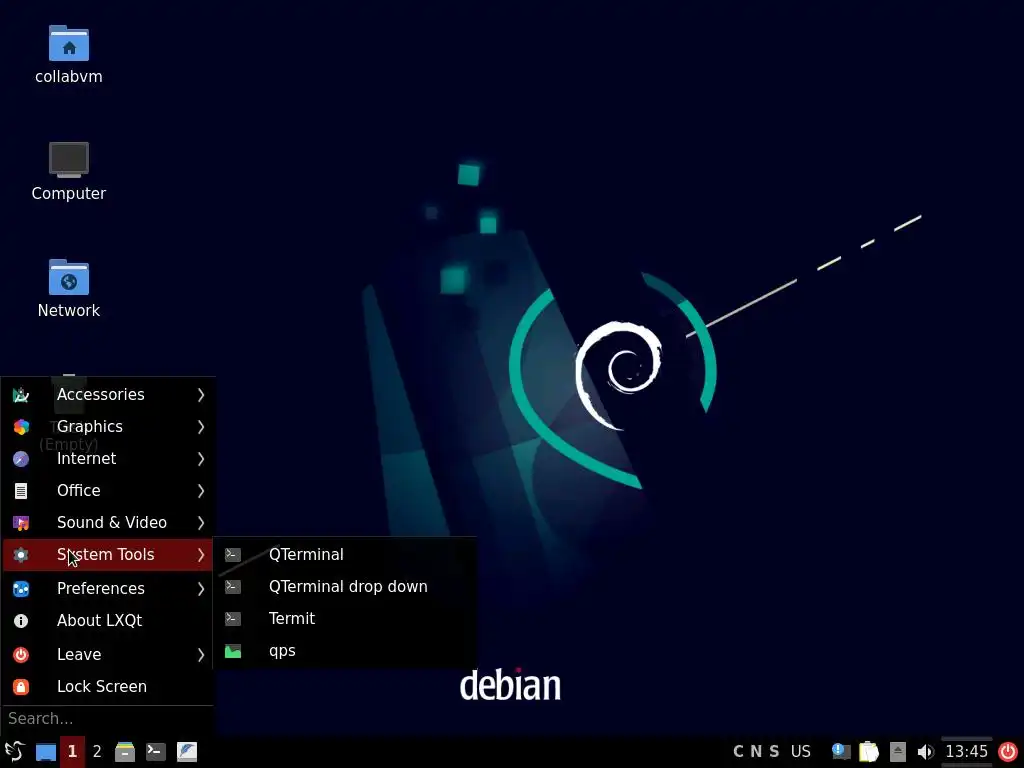Viewport: 1024px width, 768px height.
Task: Expand the Leave submenu arrow
Action: tap(201, 654)
